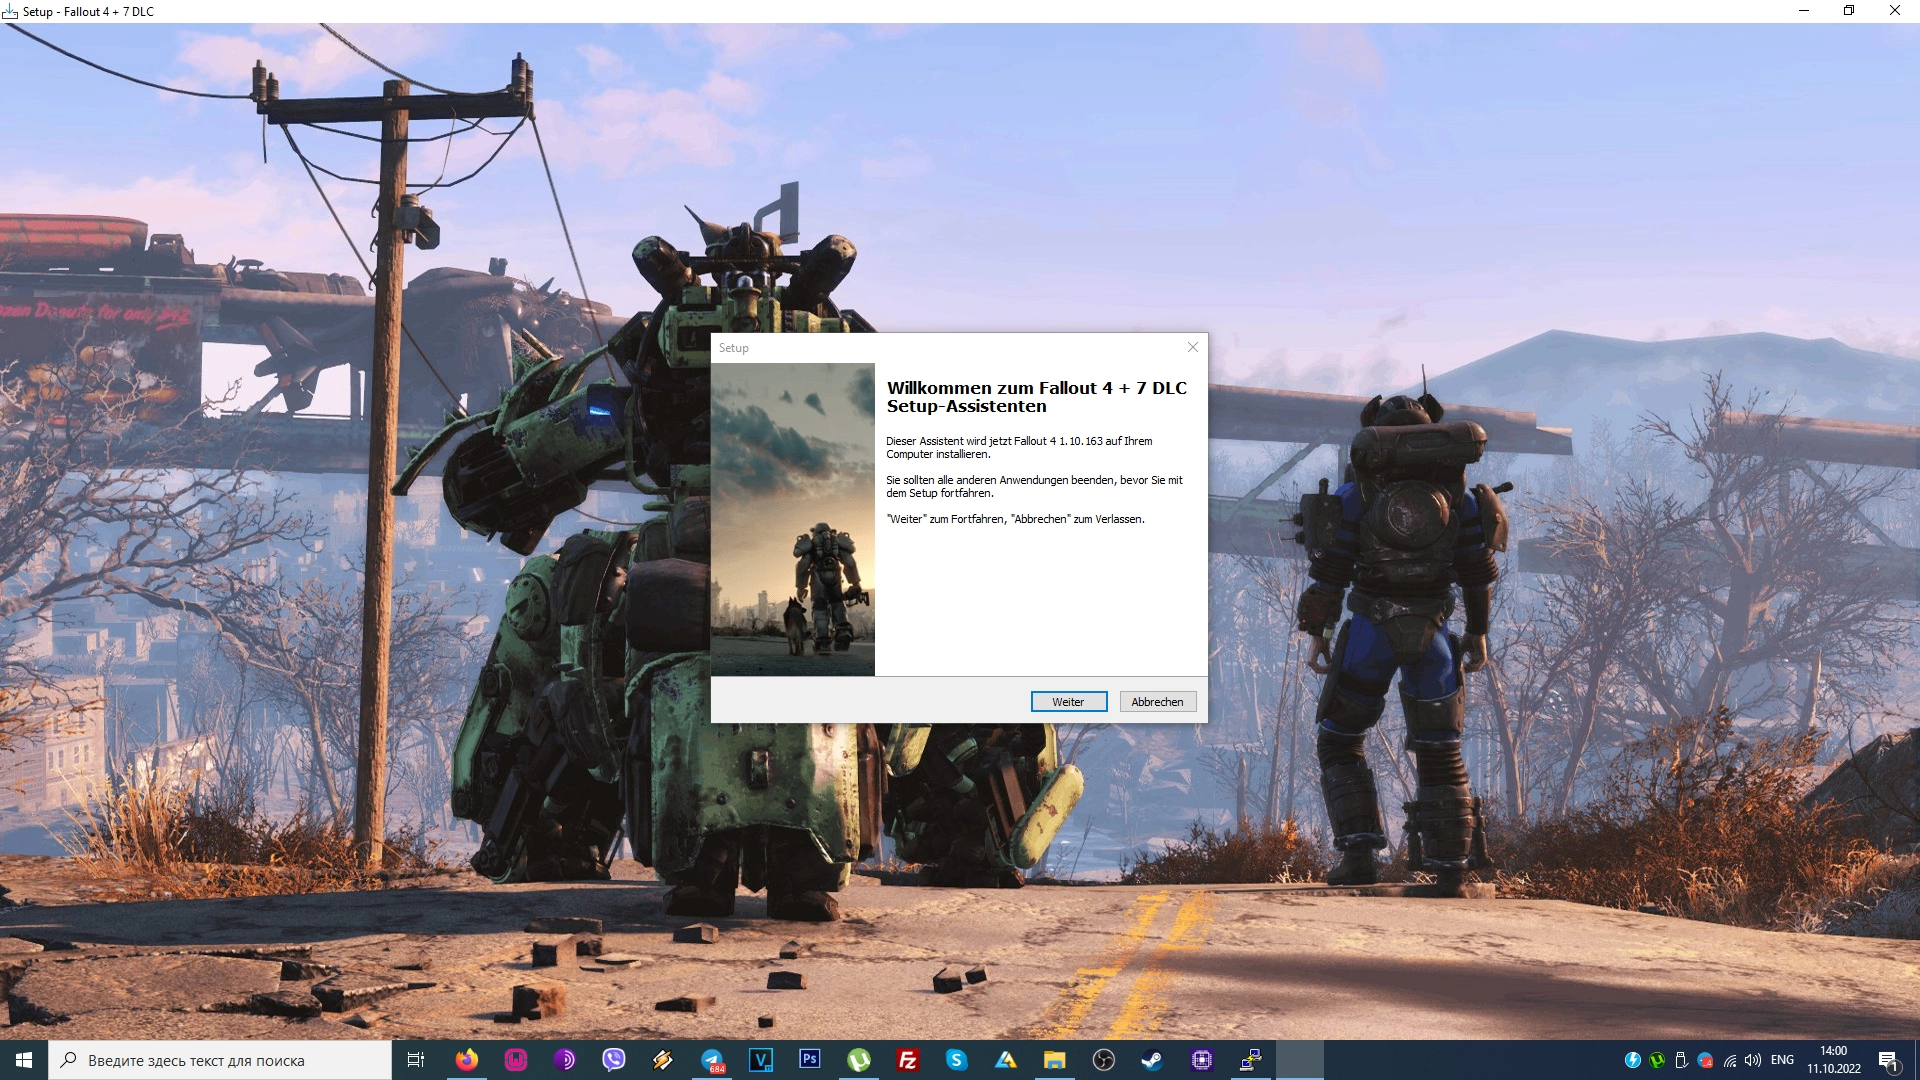Switch ENG input language indicator
1920x1080 pixels.
point(1782,1060)
